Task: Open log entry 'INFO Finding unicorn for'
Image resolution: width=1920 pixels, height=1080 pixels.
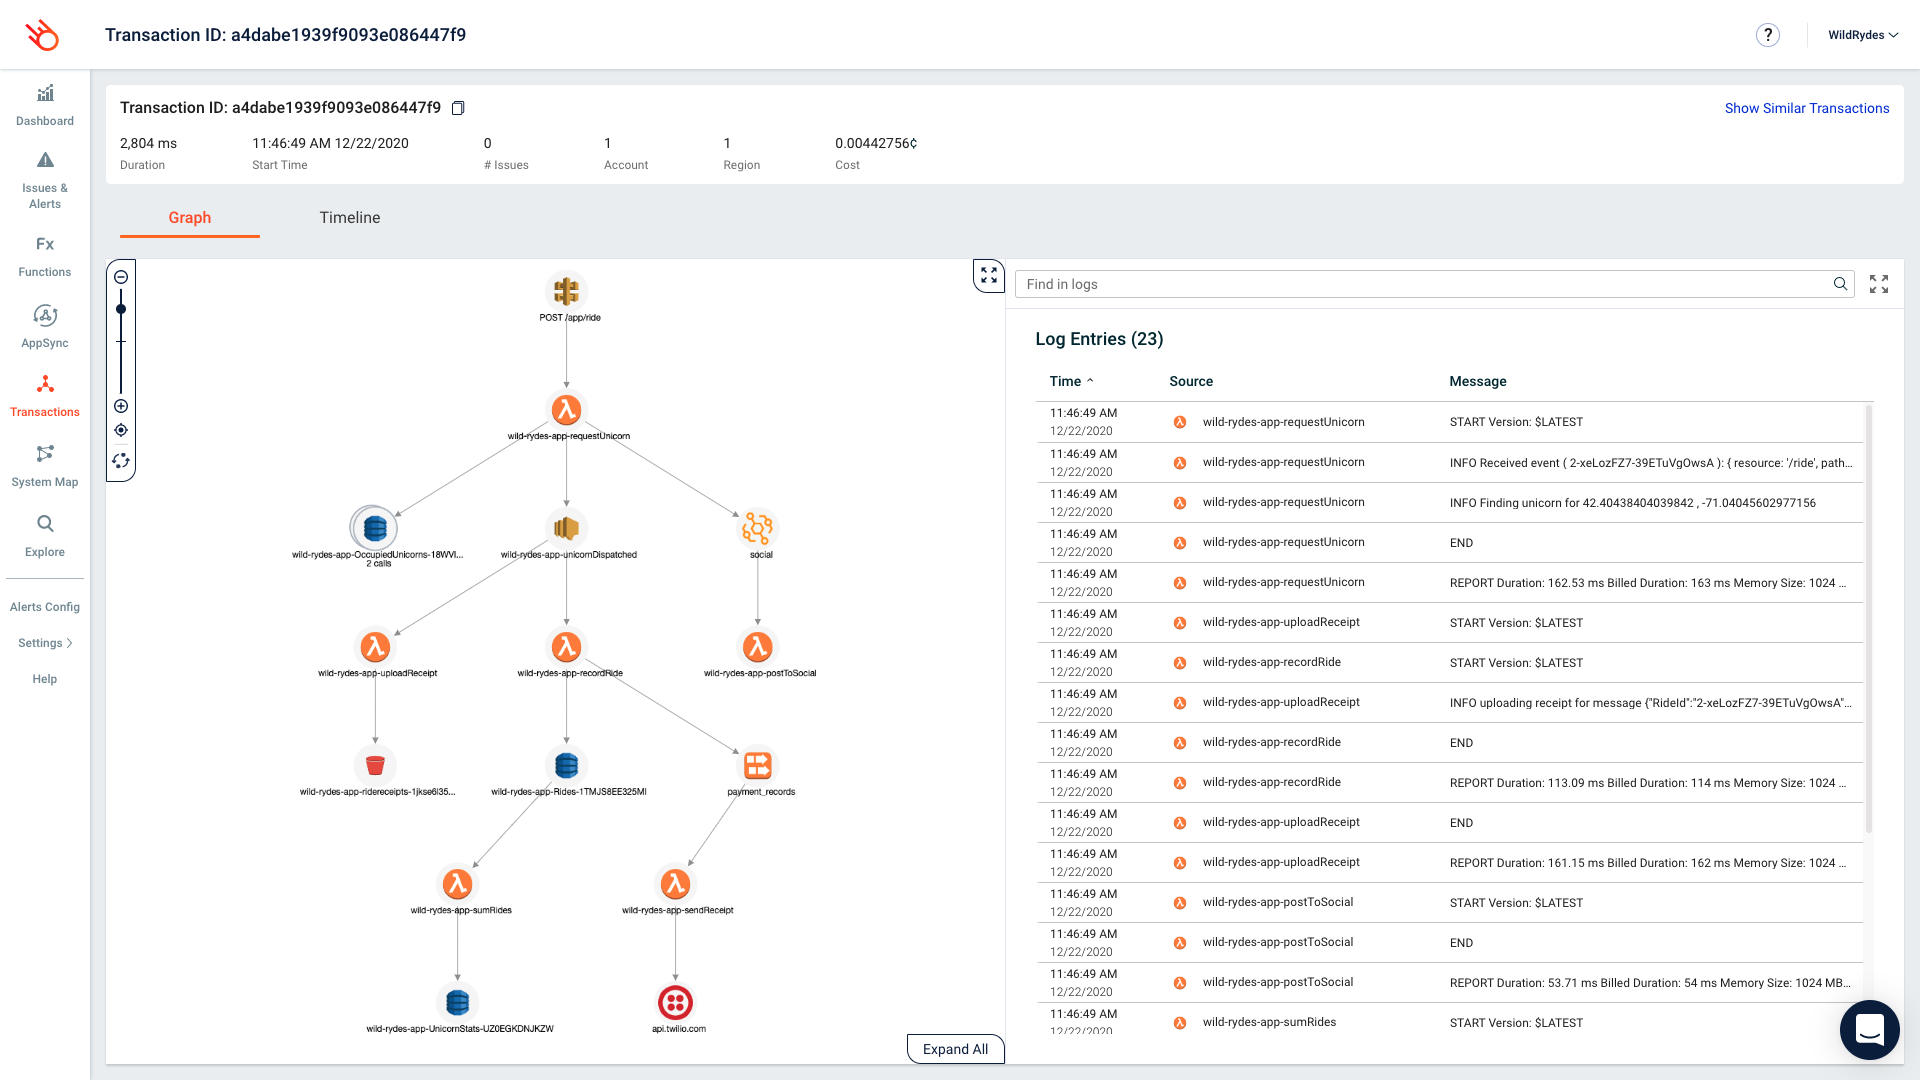Action: pos(1449,503)
